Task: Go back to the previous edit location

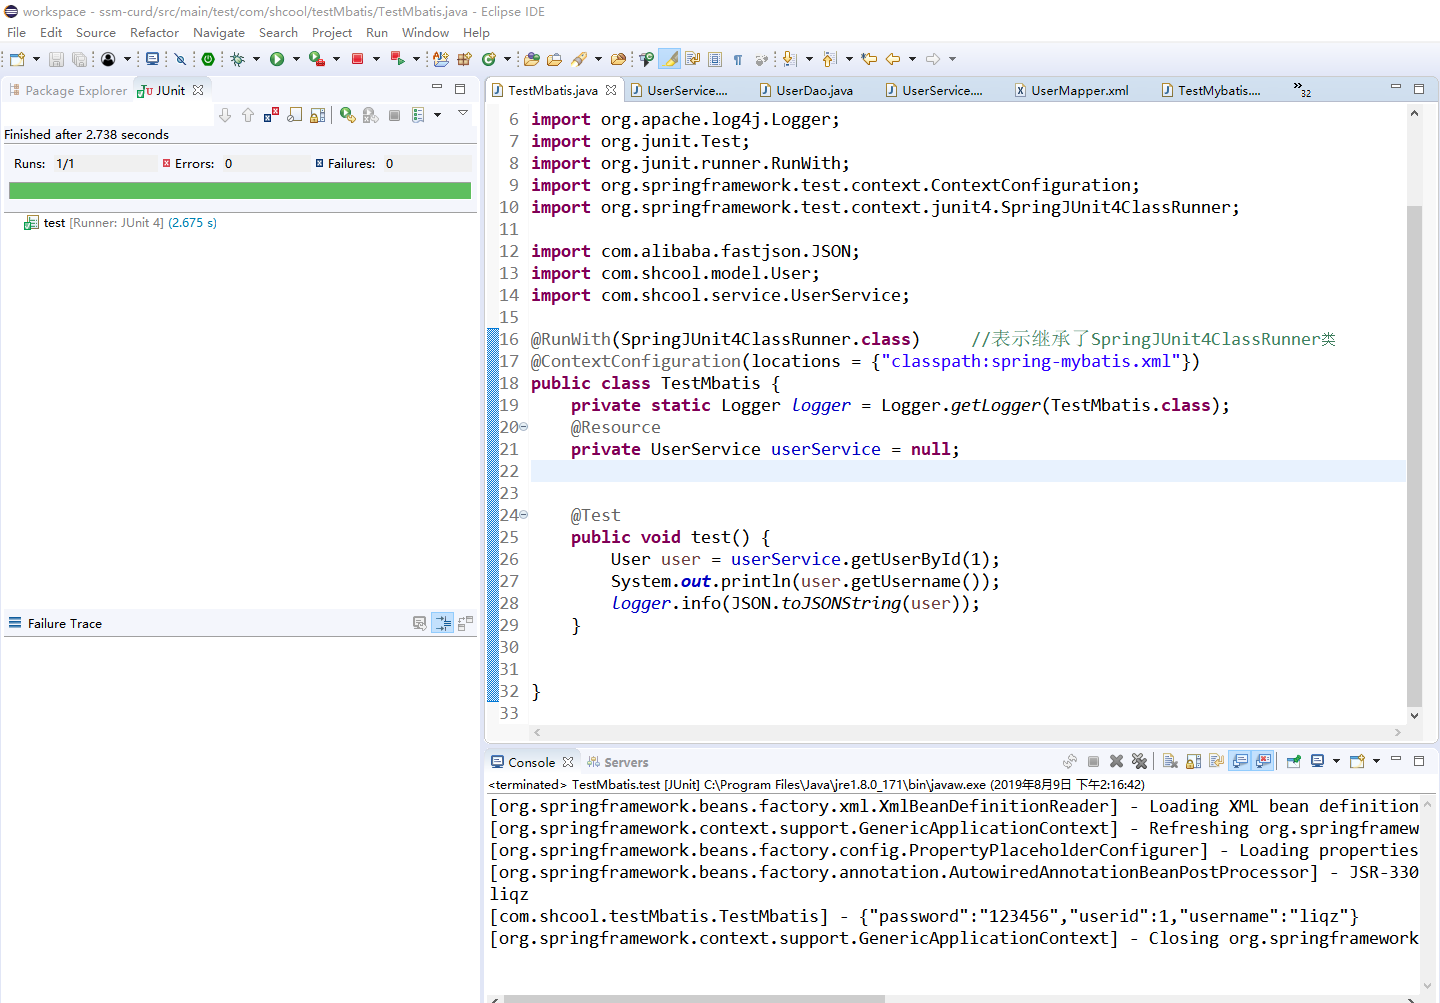Action: [893, 60]
